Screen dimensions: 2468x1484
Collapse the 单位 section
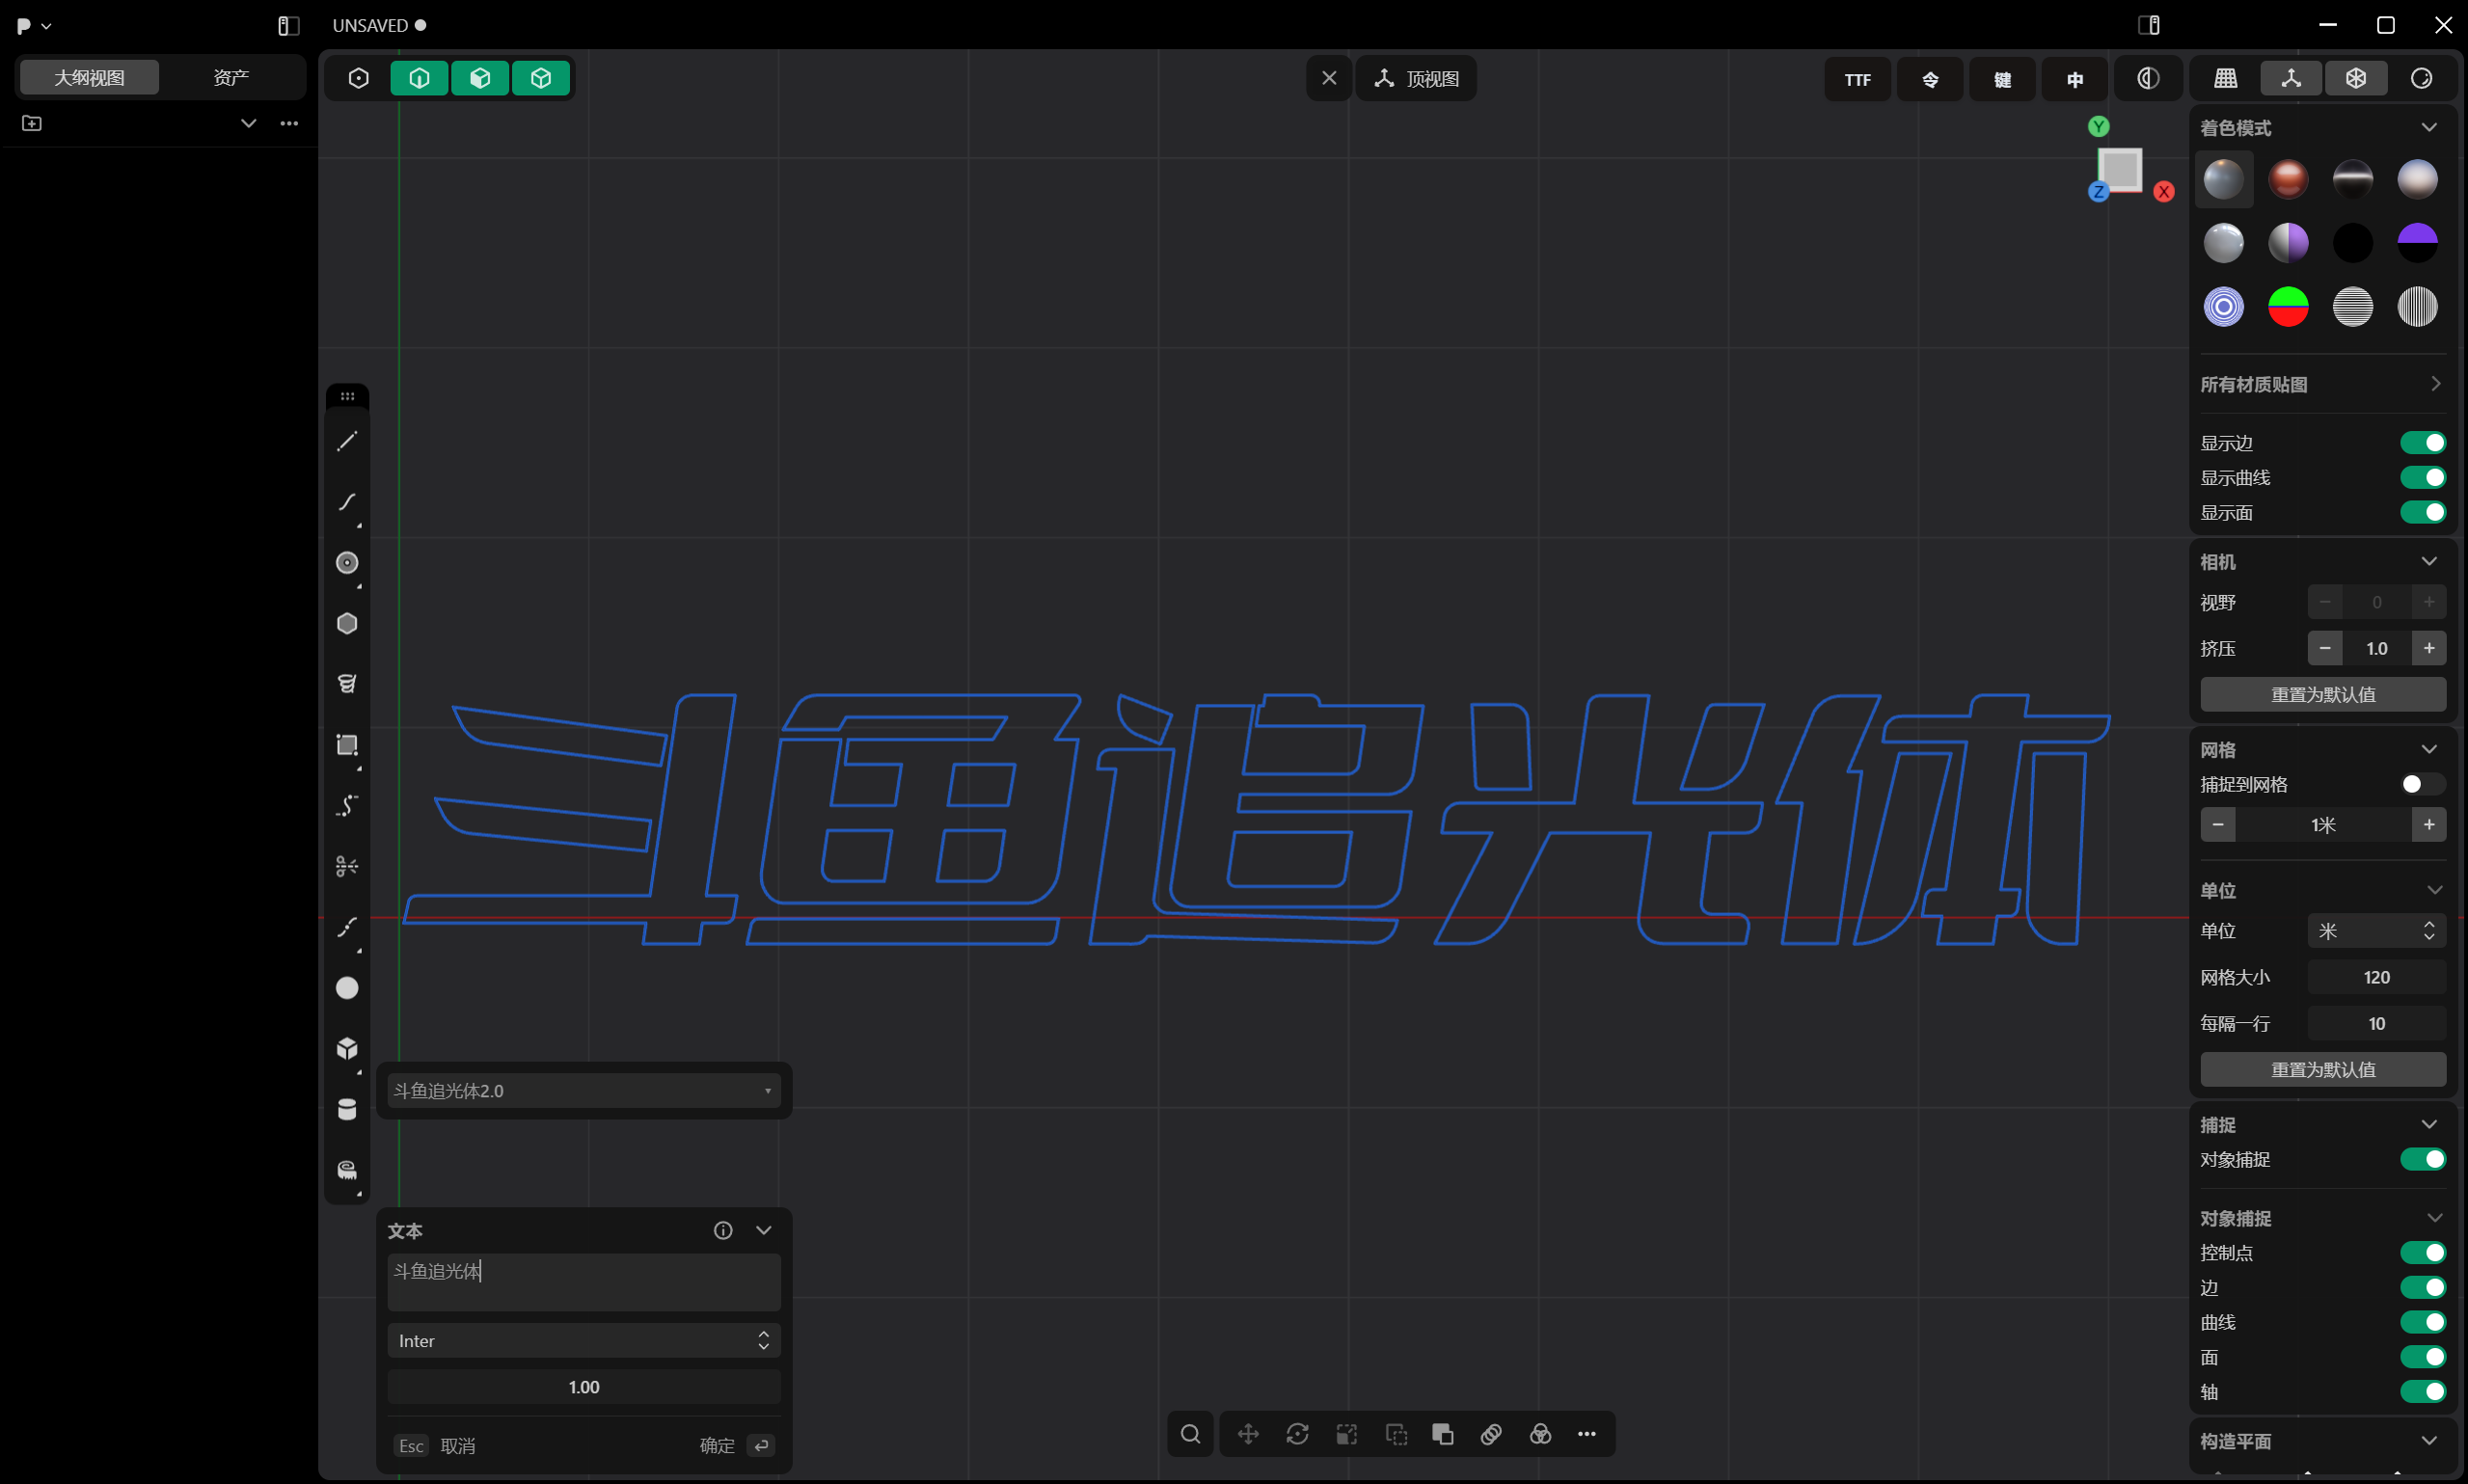(x=2434, y=890)
